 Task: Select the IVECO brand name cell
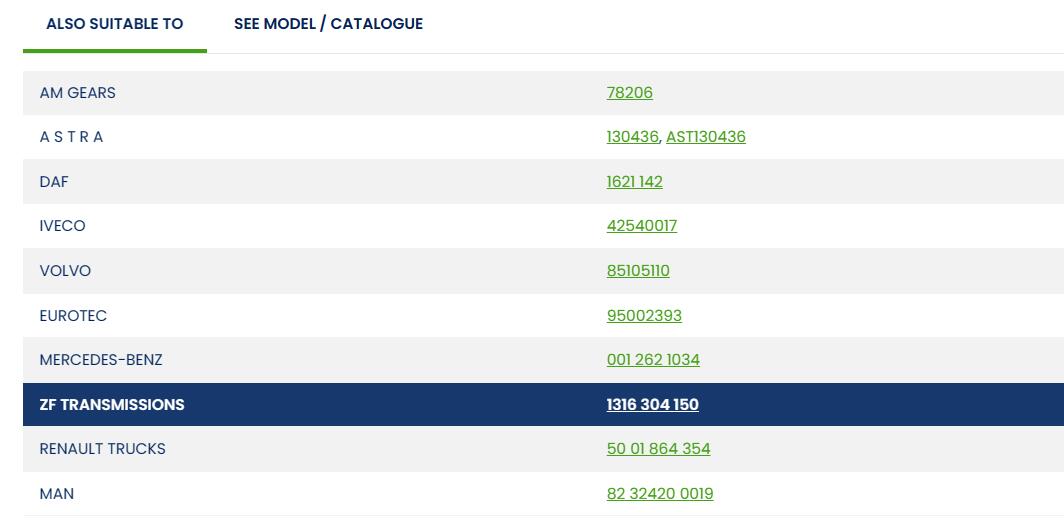[62, 226]
